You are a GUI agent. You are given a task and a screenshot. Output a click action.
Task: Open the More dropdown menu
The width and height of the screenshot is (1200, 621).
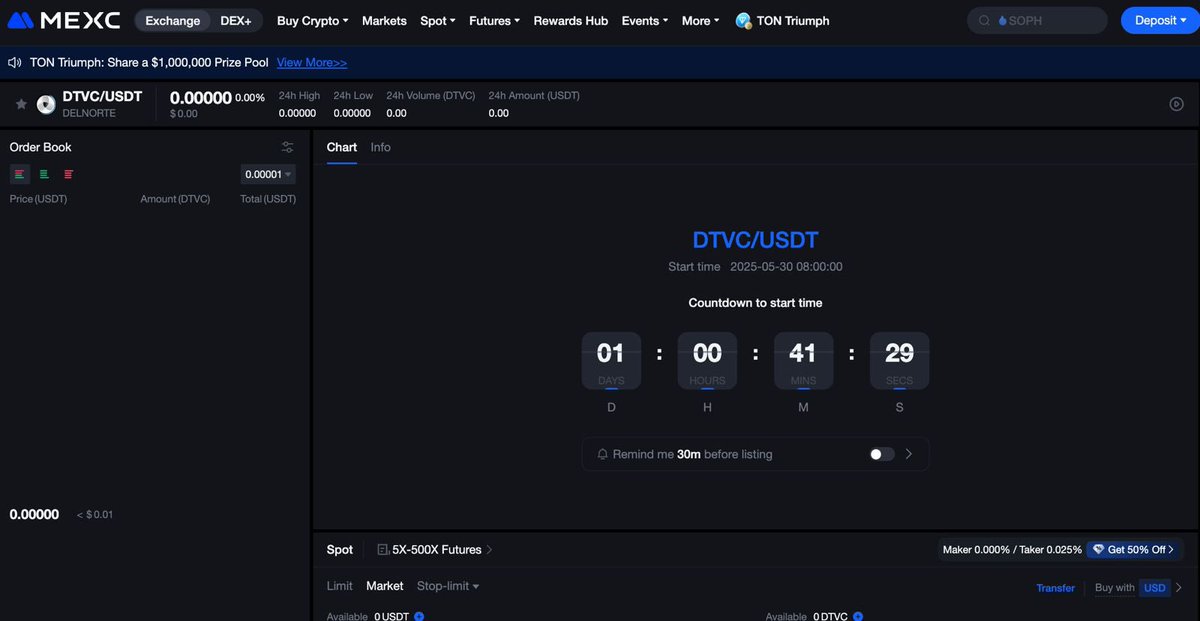coord(701,20)
